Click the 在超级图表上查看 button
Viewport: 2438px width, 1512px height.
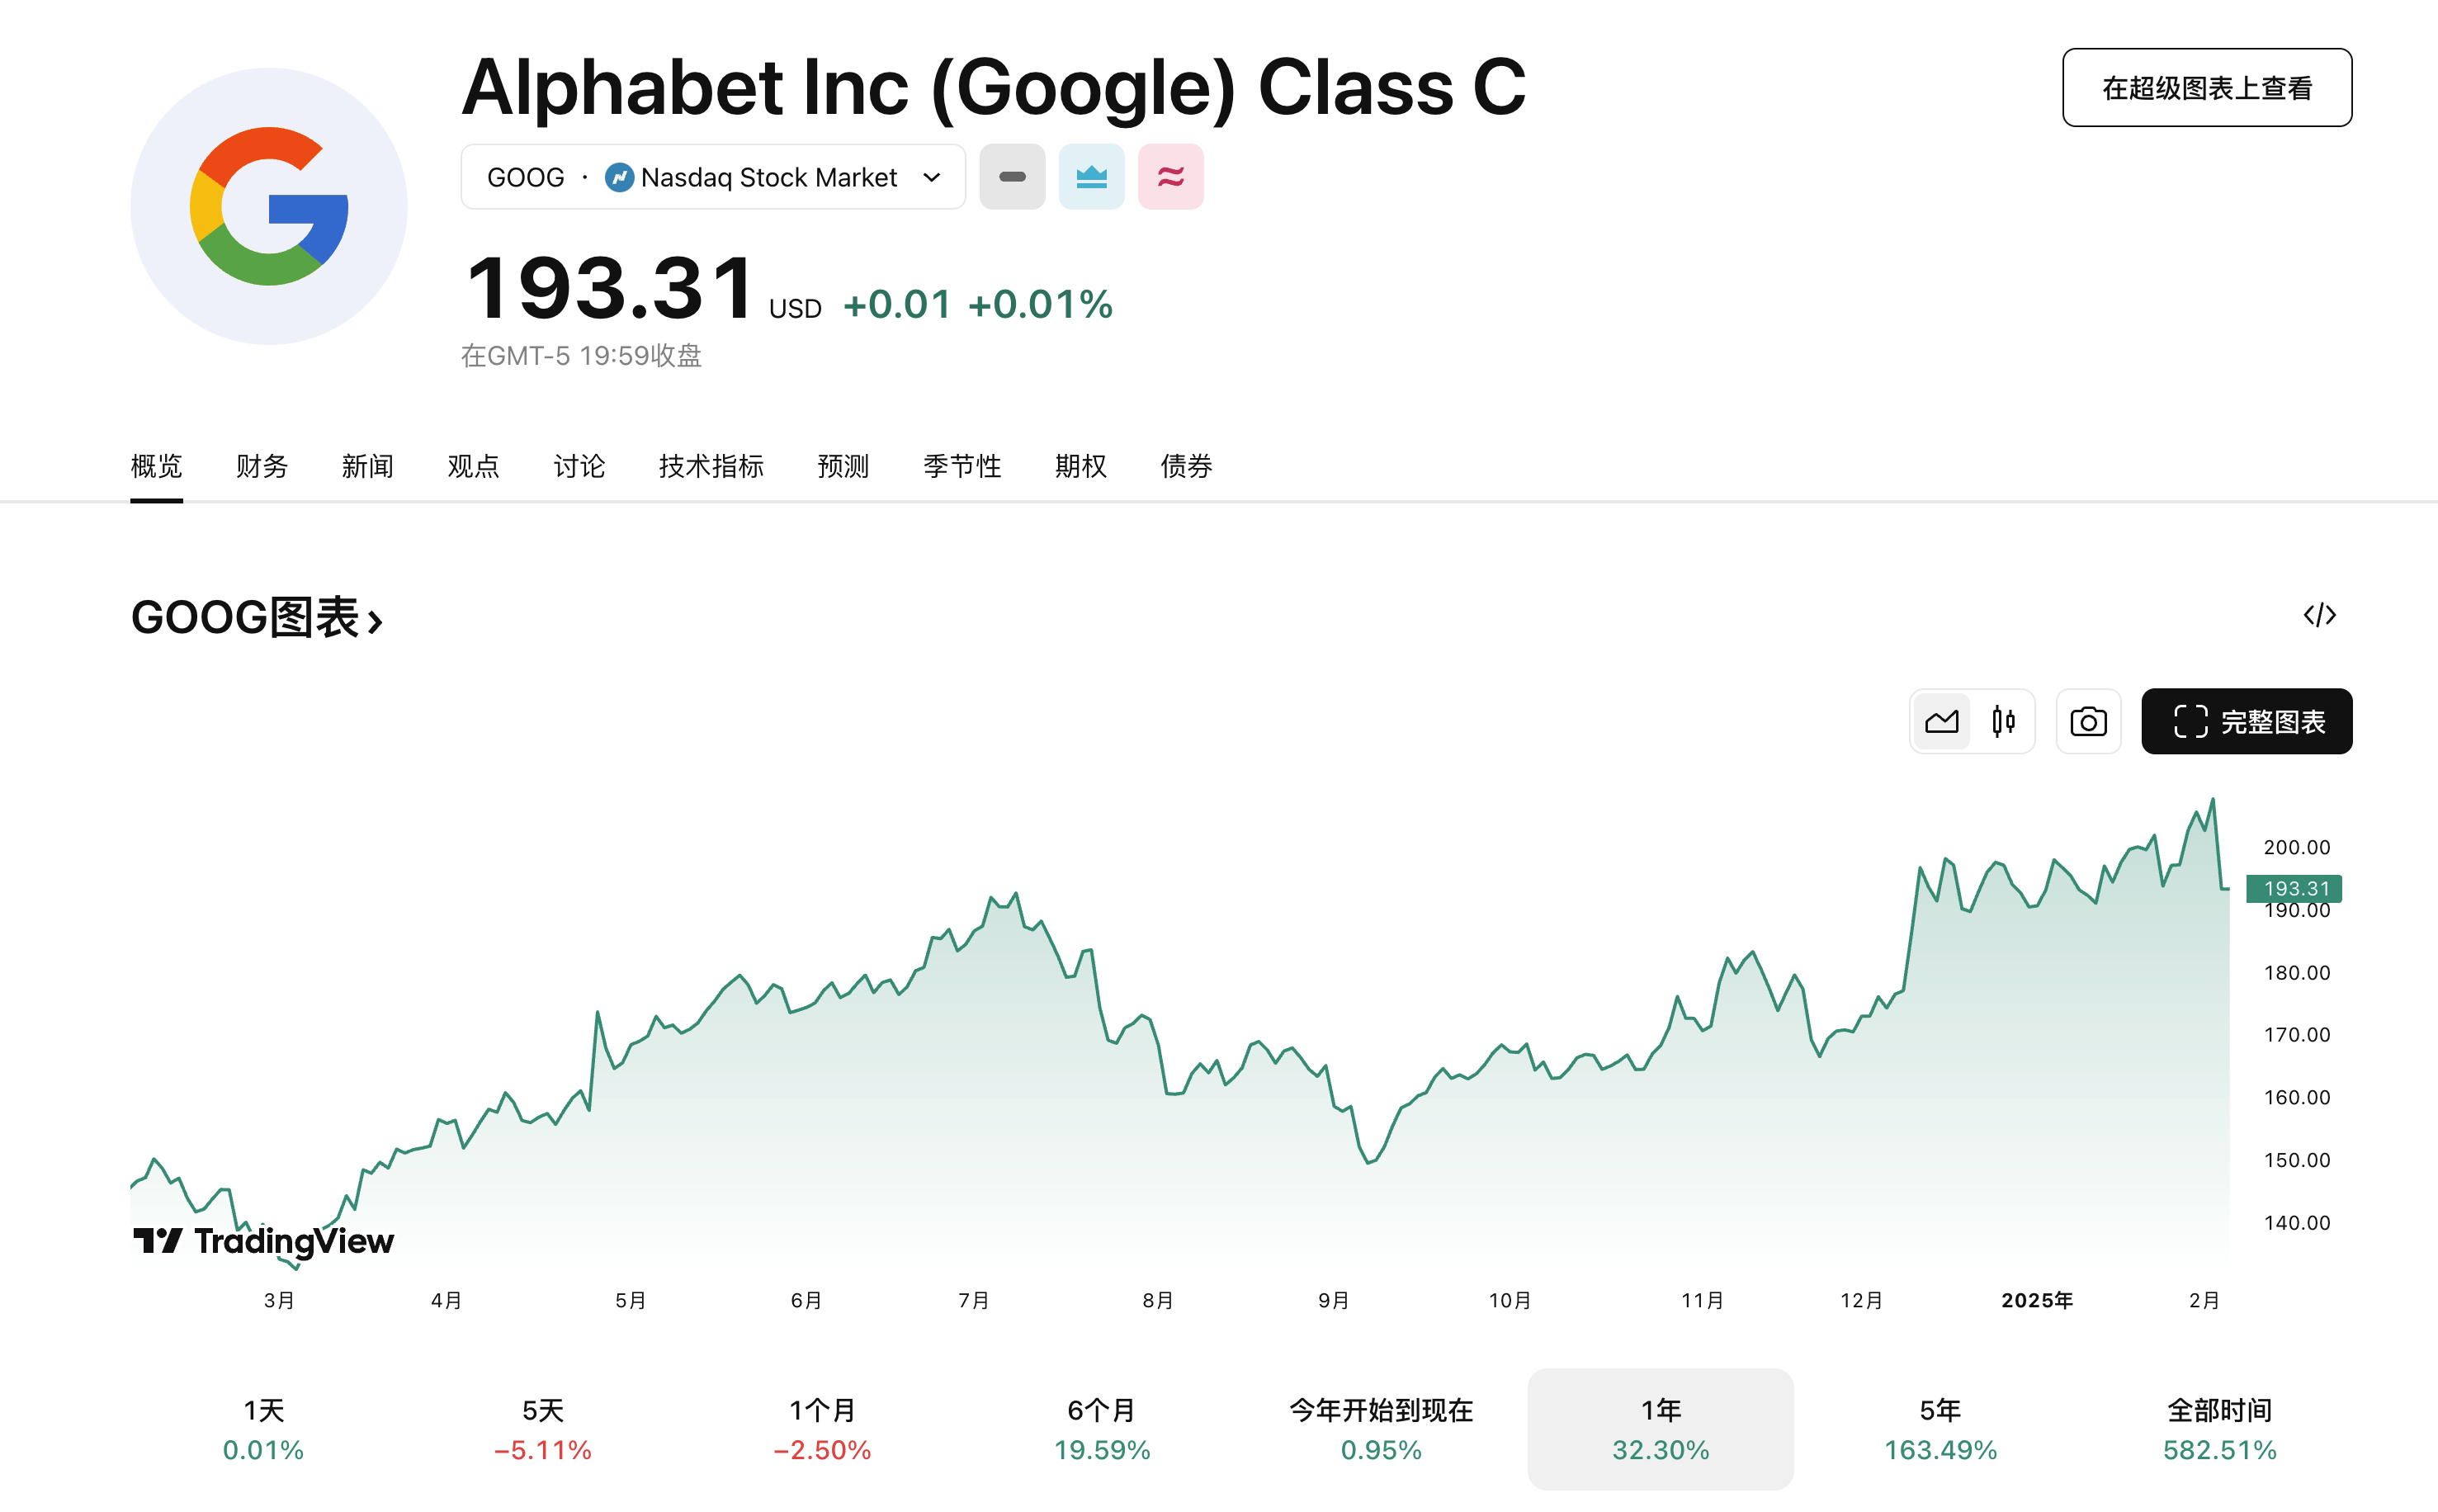(2206, 87)
